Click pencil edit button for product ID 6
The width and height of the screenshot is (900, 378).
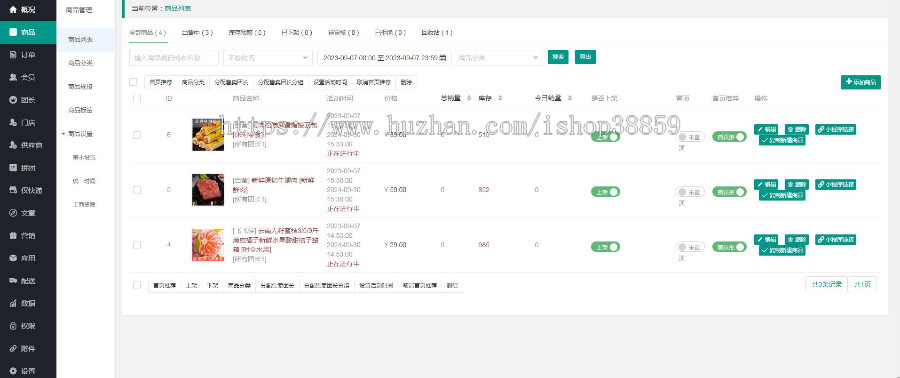coord(766,130)
